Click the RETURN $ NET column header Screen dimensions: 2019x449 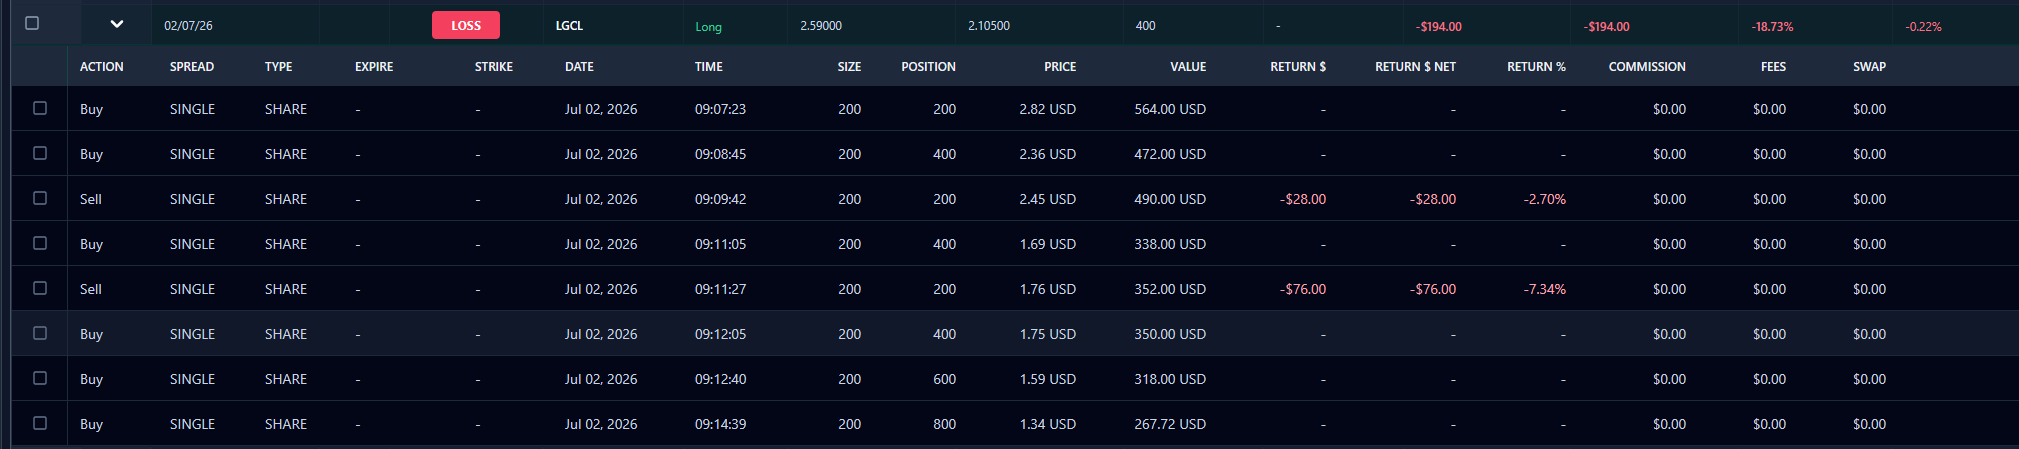tap(1415, 67)
